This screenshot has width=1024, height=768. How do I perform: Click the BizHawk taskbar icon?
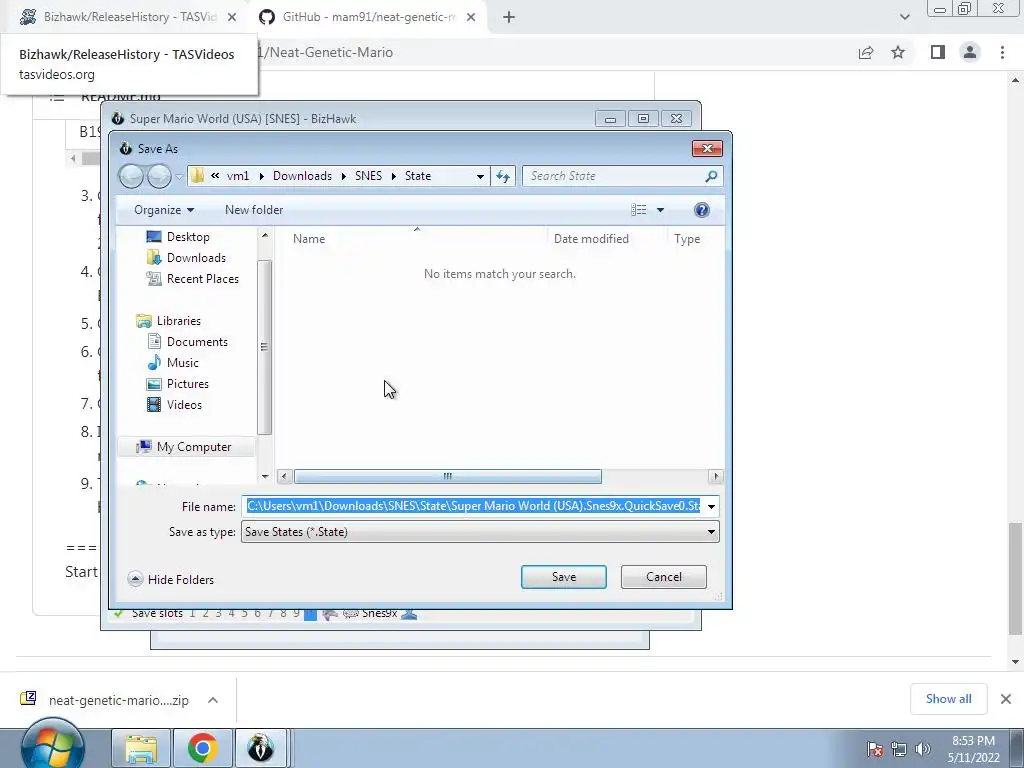260,748
